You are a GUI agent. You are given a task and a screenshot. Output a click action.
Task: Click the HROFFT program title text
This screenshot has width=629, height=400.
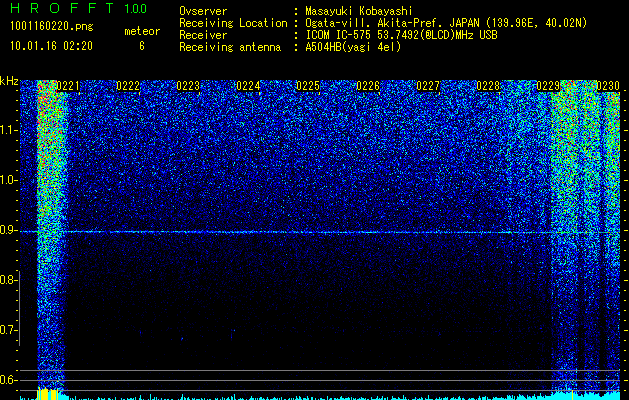[62, 8]
